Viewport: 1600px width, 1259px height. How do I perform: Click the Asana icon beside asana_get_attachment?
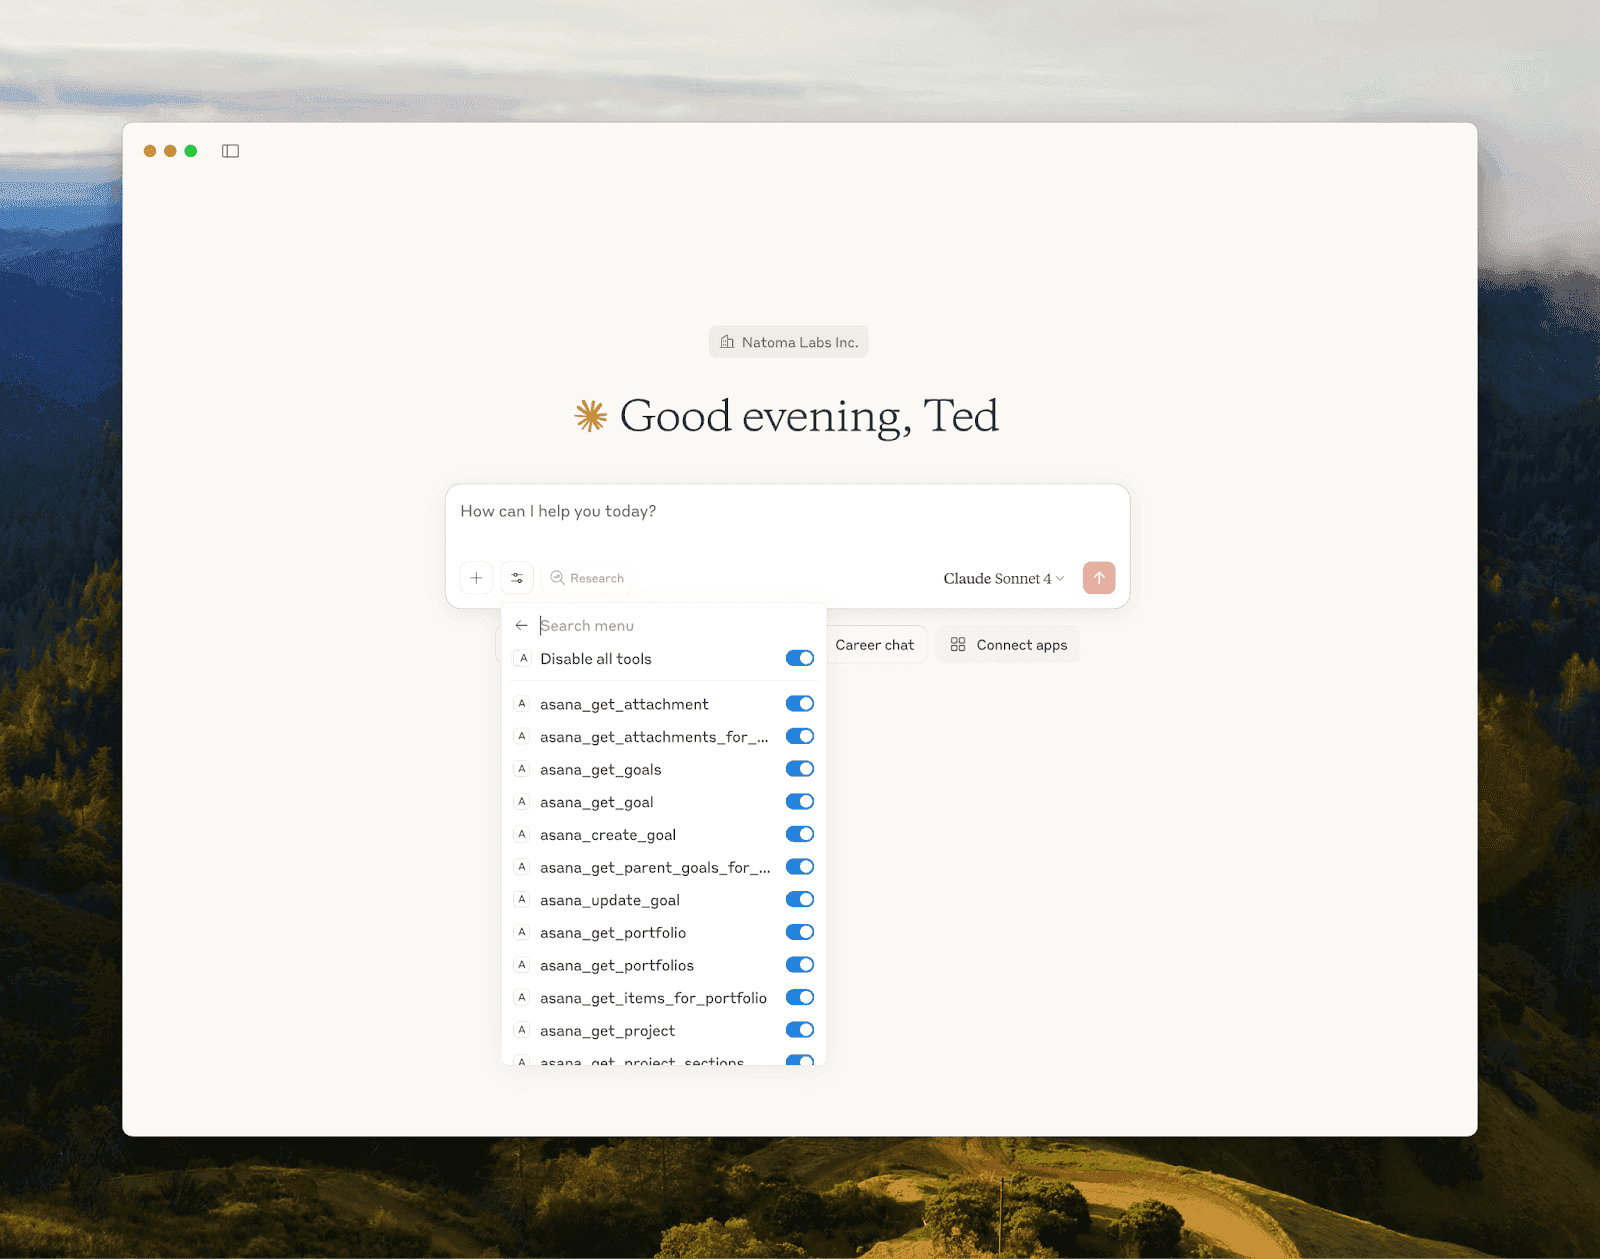521,704
